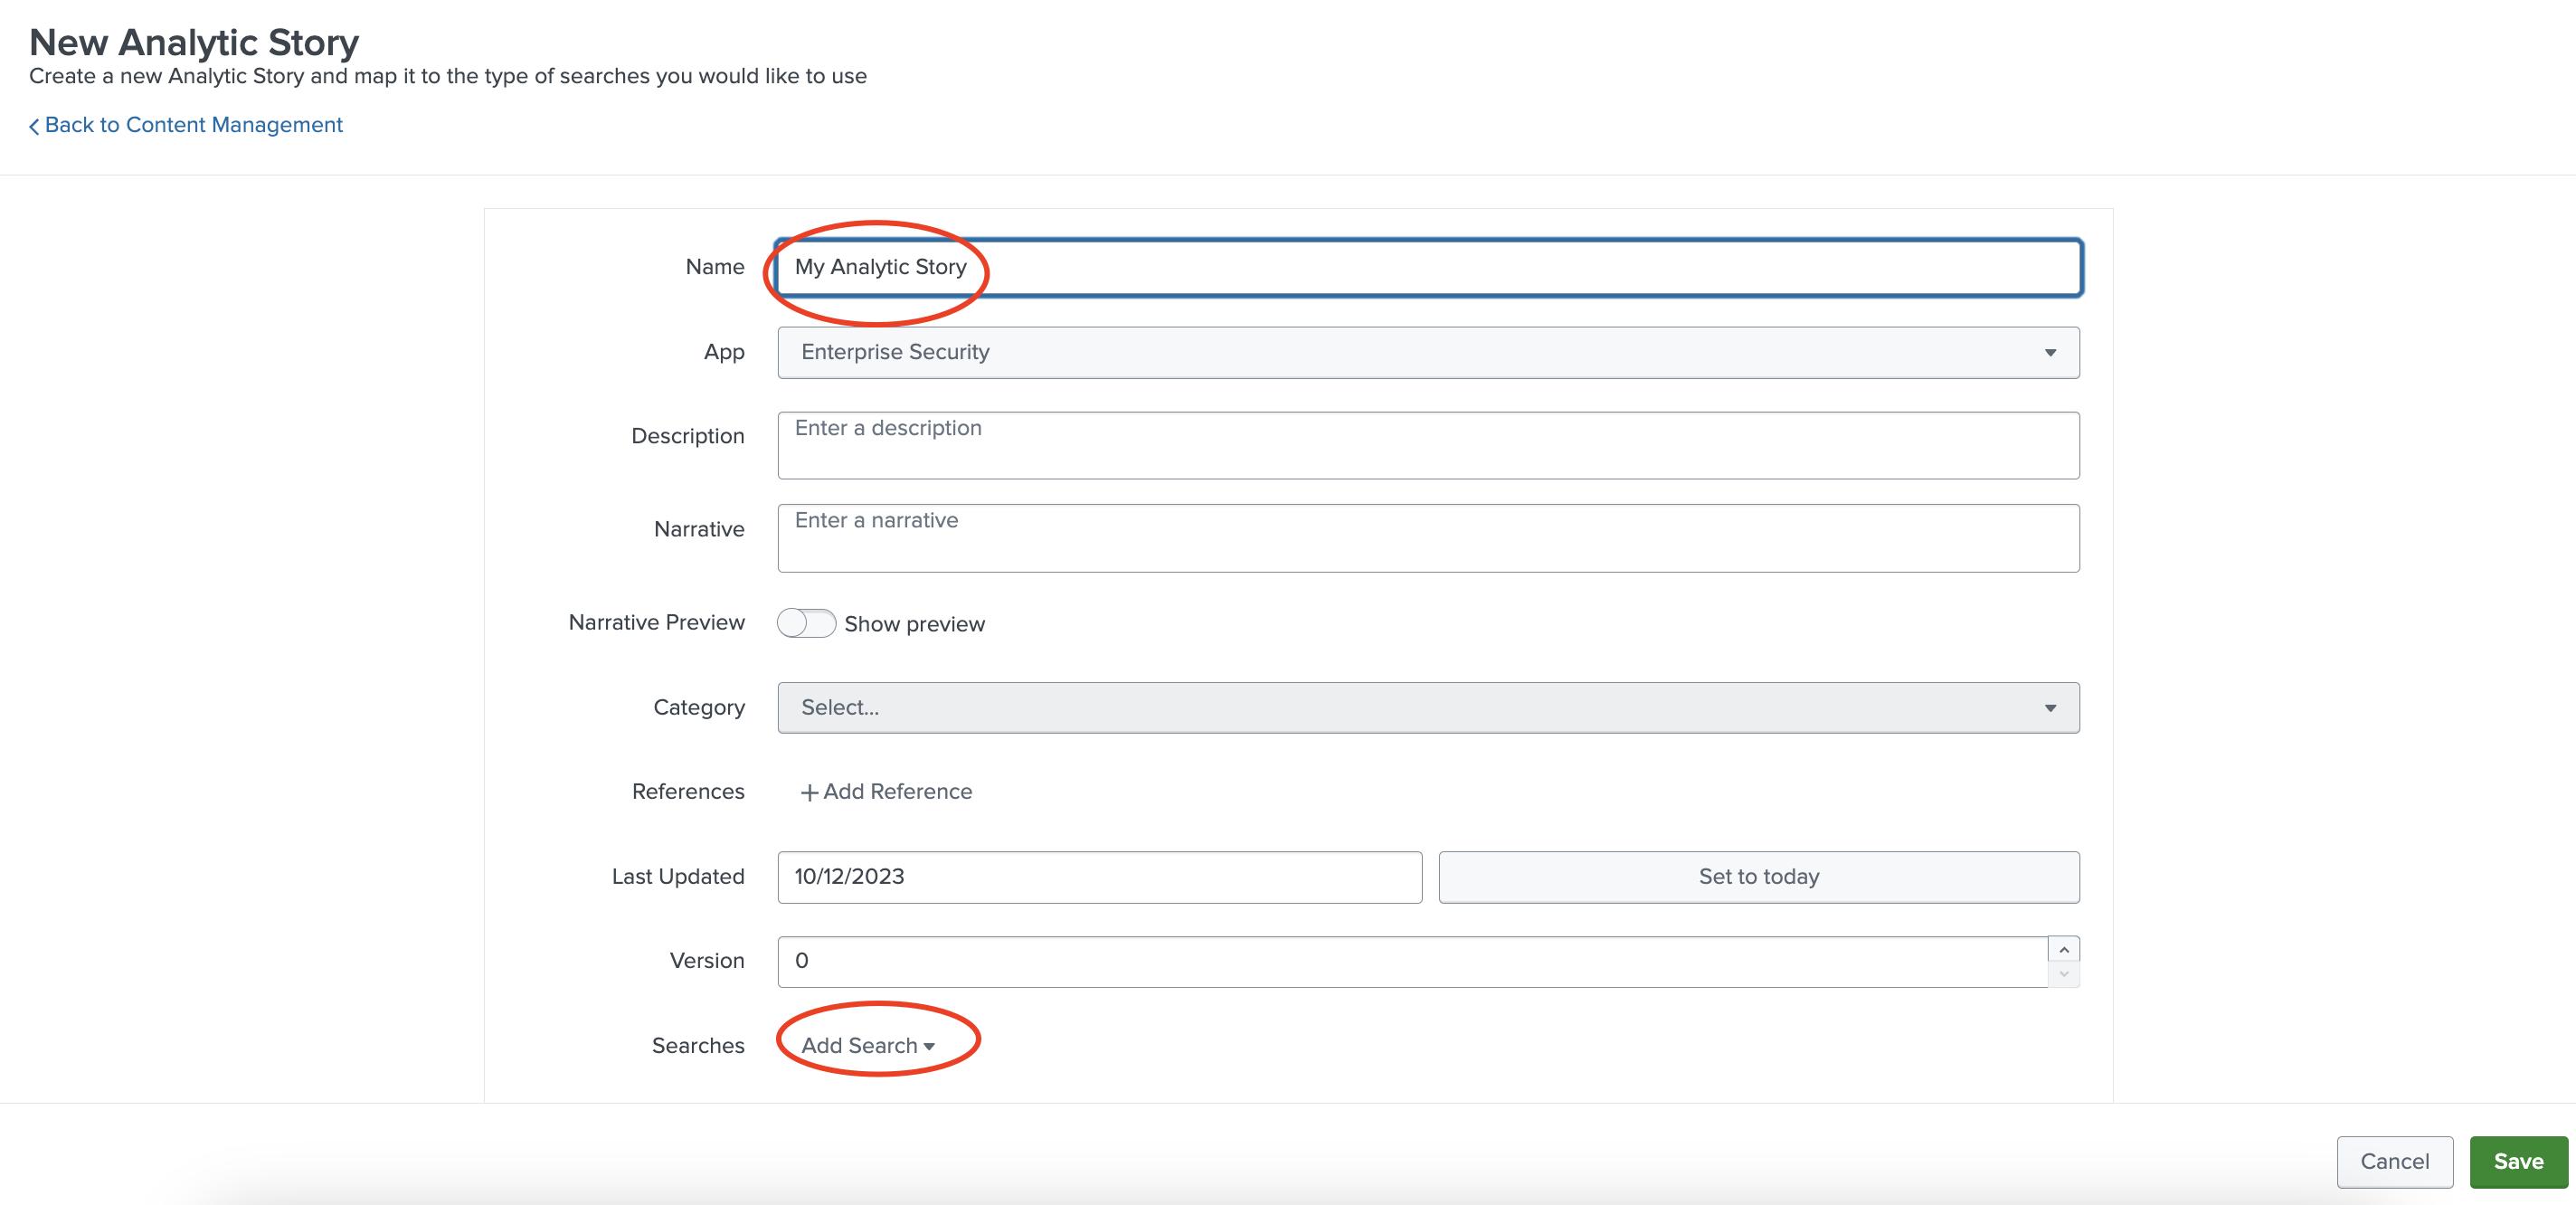This screenshot has width=2576, height=1205.
Task: Cancel creating the Analytic Story
Action: [x=2393, y=1161]
